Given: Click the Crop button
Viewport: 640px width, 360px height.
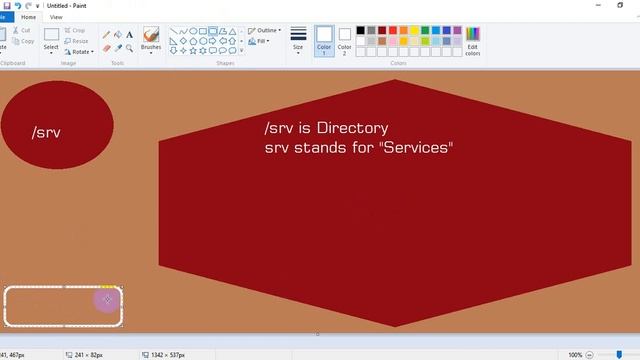Looking at the screenshot, I should (x=75, y=31).
